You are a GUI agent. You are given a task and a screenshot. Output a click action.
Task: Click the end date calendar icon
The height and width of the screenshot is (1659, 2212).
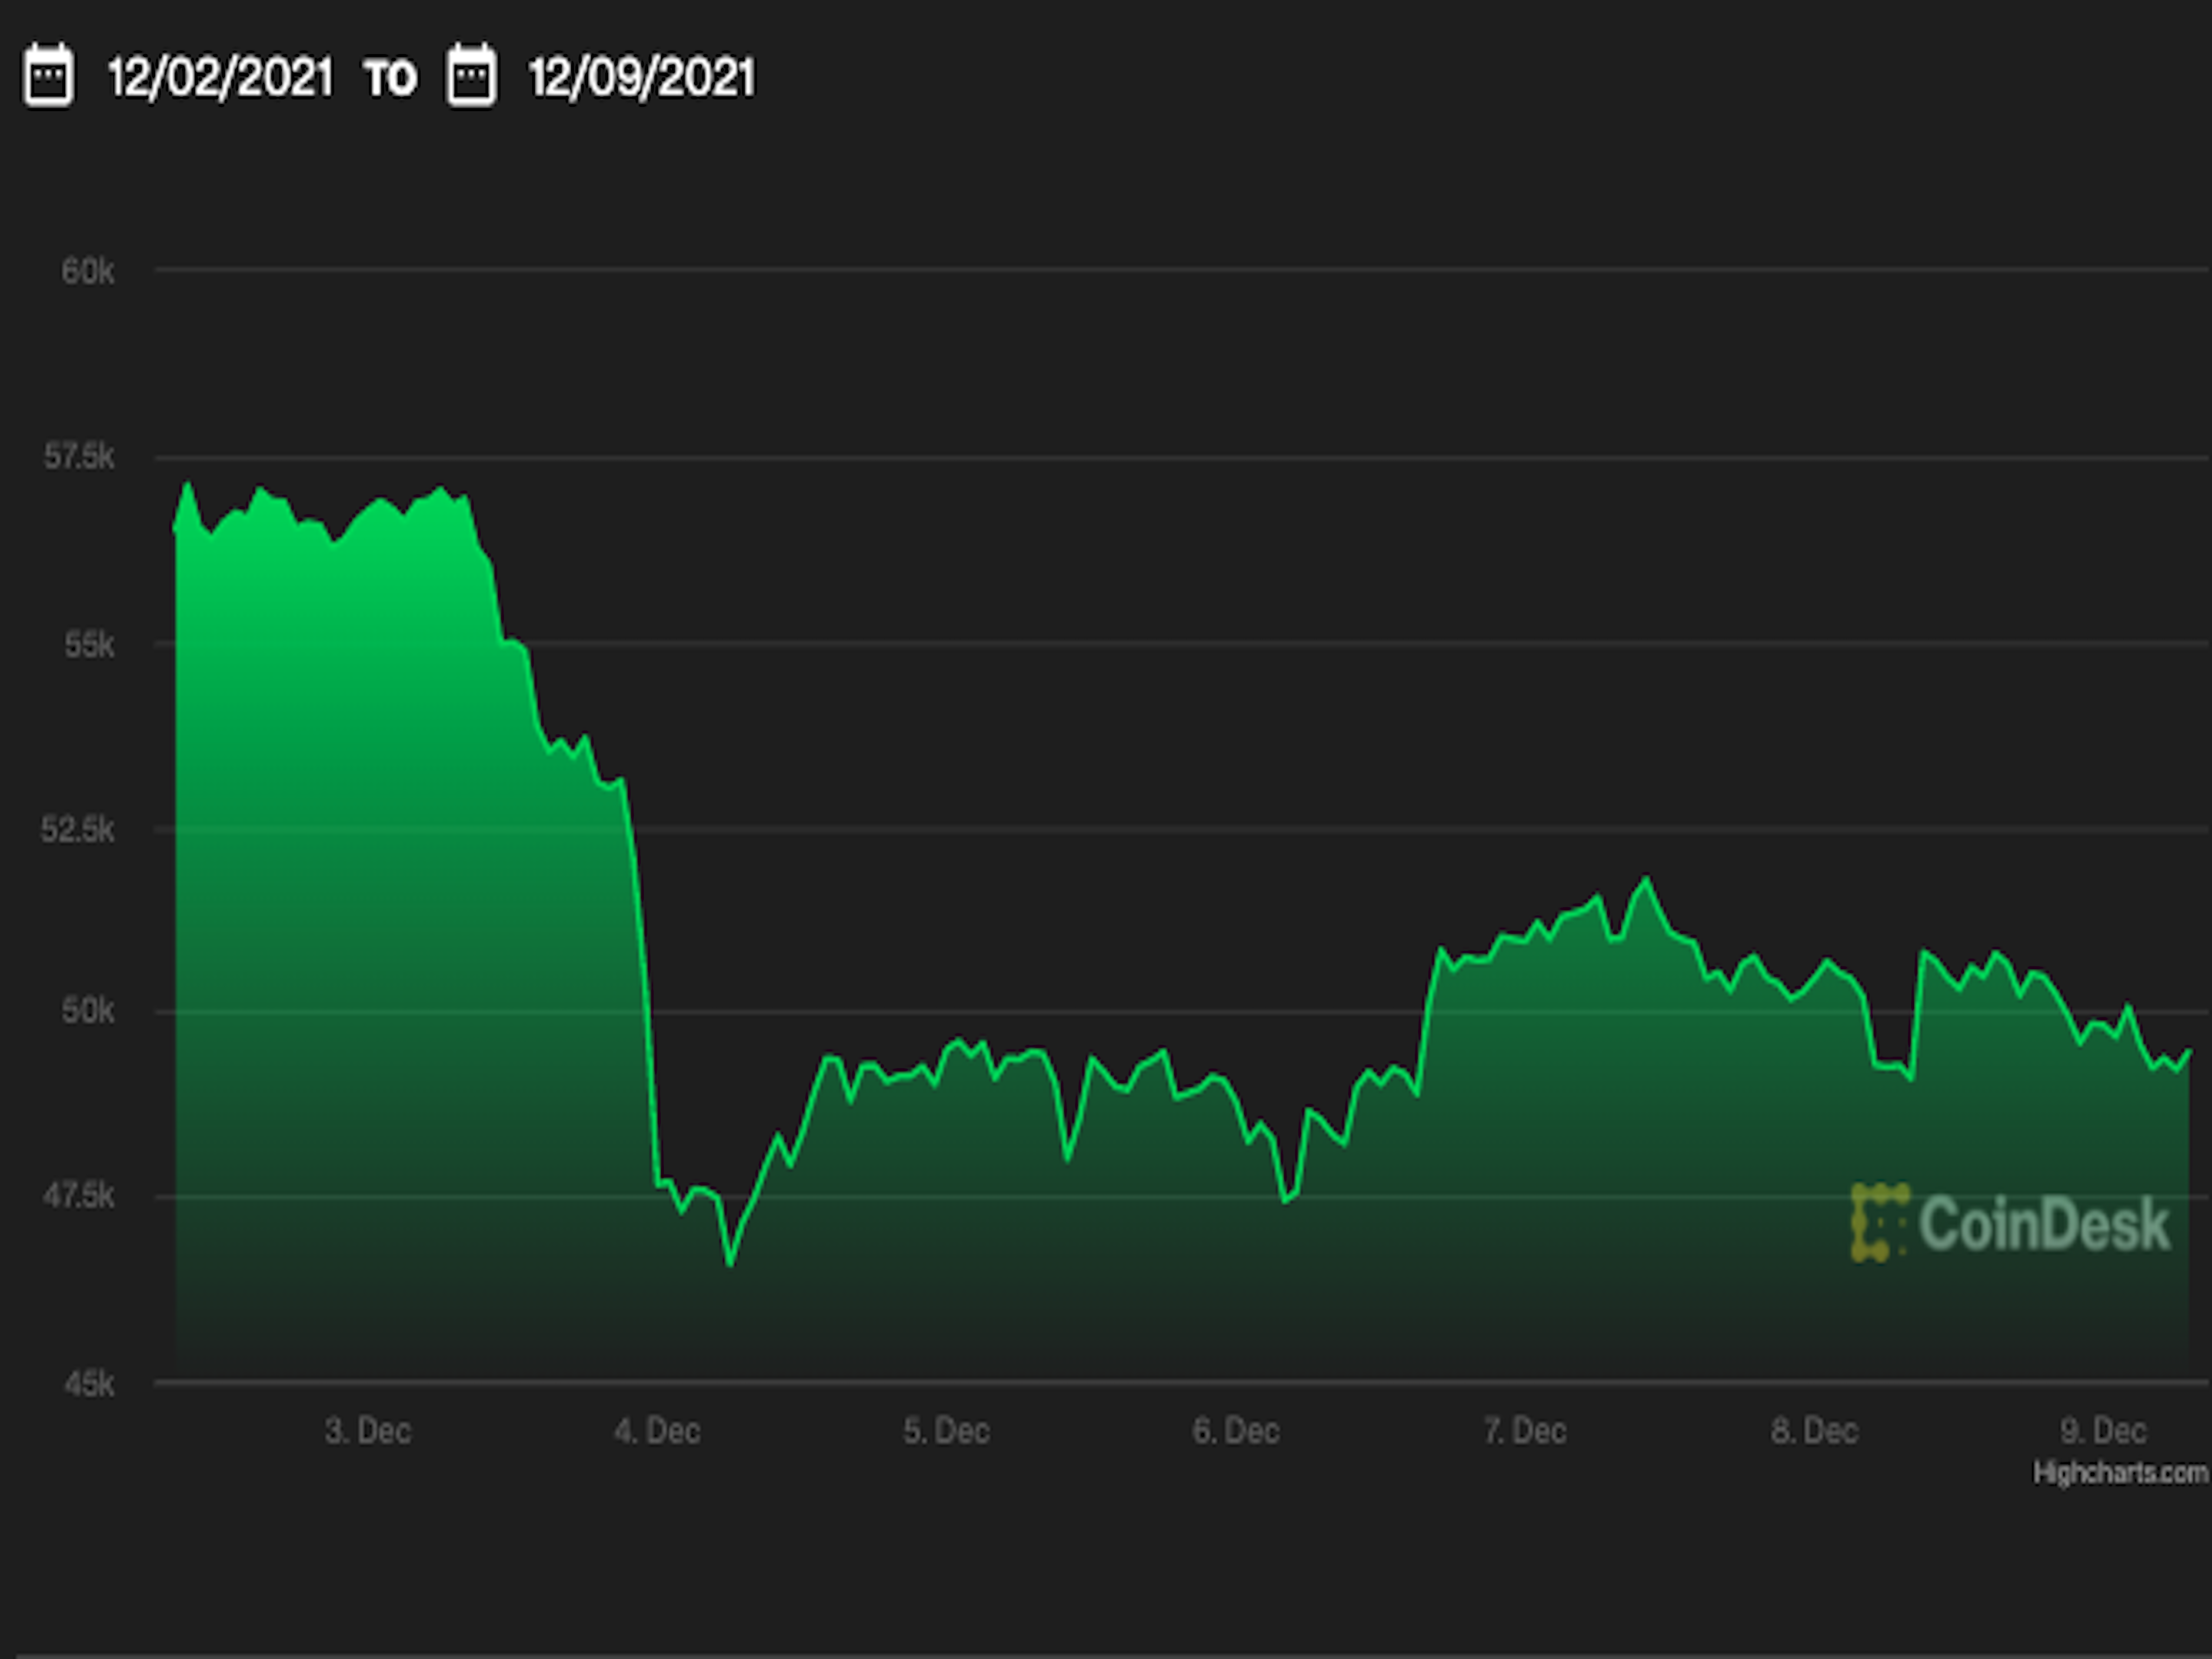(471, 75)
